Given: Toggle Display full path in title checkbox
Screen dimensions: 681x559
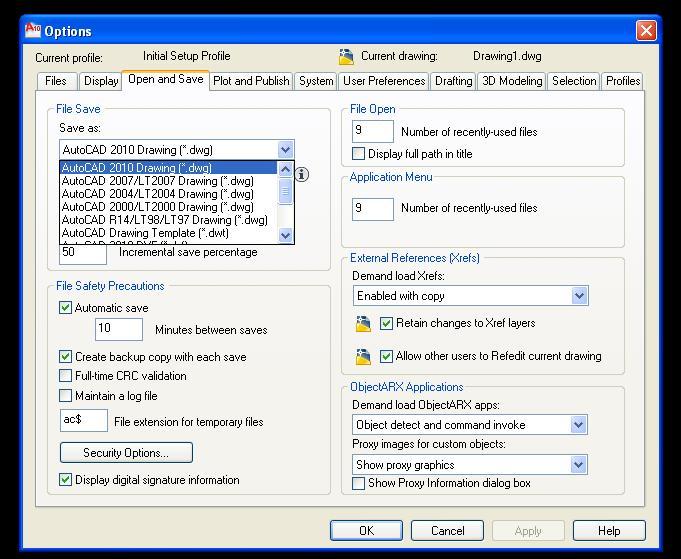Looking at the screenshot, I should 358,153.
